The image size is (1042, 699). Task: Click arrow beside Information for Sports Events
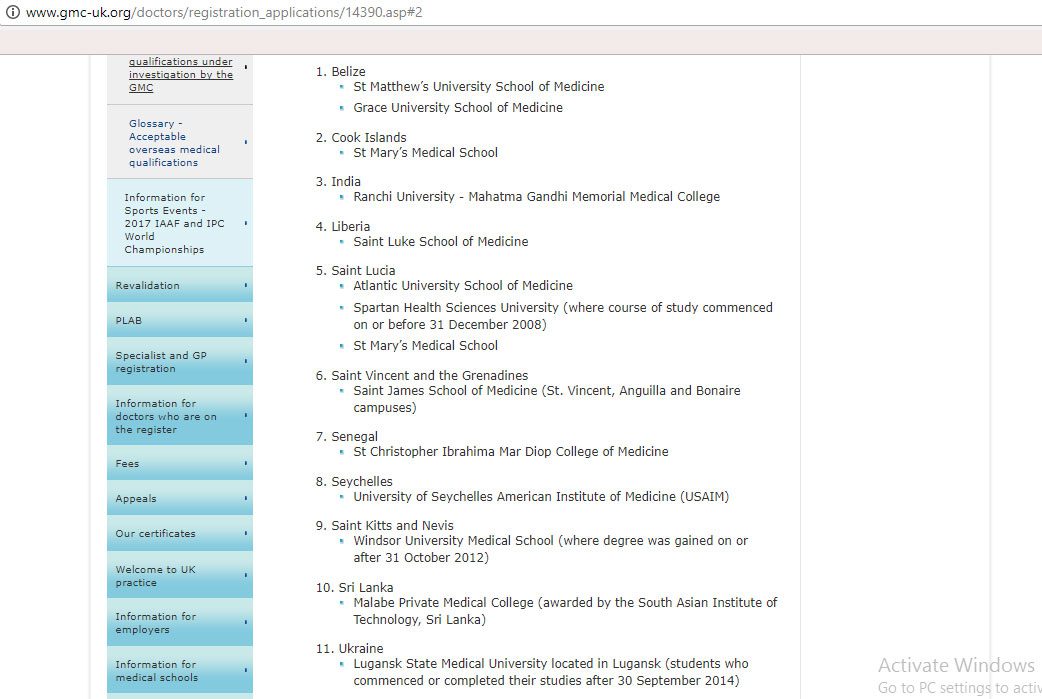click(245, 223)
